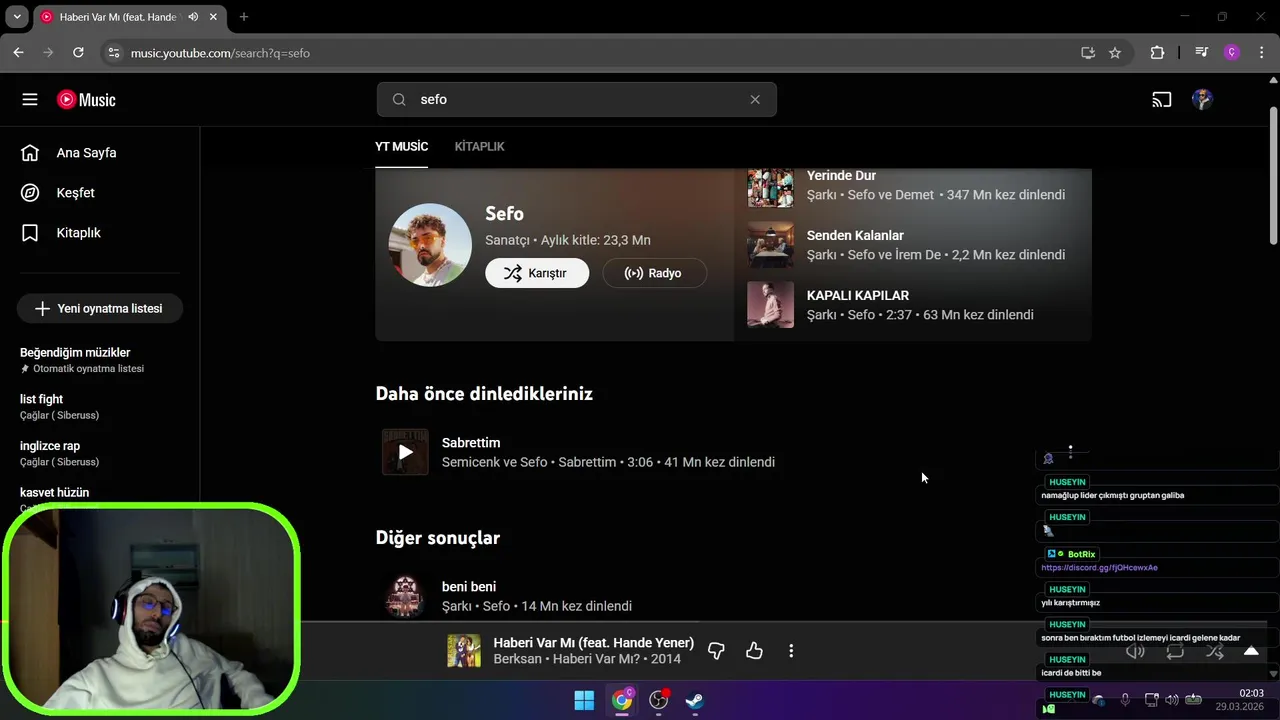
Task: Play Sabrettim via its play overlay
Action: pyautogui.click(x=405, y=452)
